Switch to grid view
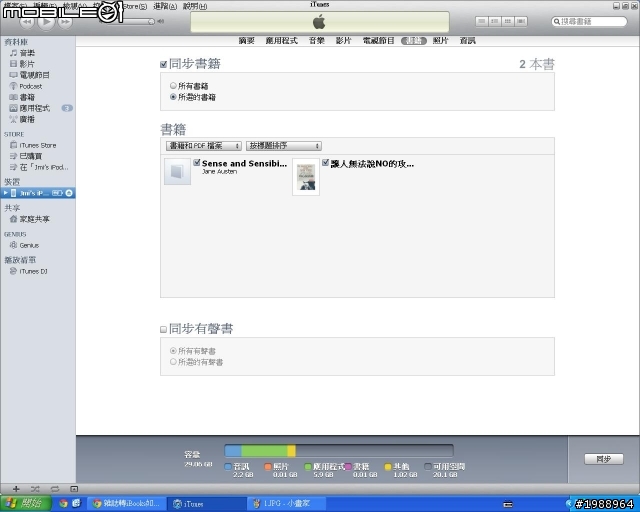 (508, 21)
